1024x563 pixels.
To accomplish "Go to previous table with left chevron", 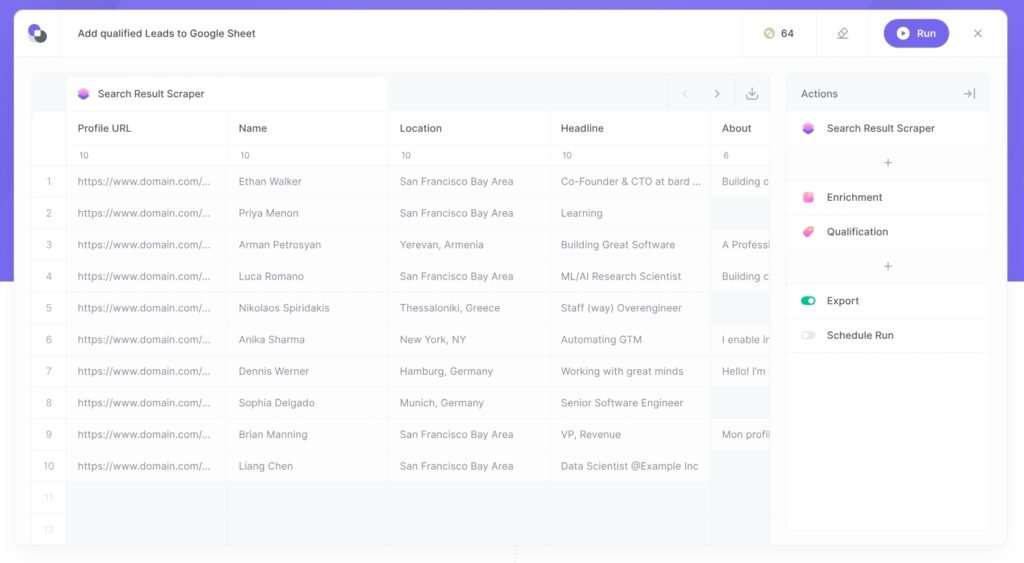I will coord(685,94).
